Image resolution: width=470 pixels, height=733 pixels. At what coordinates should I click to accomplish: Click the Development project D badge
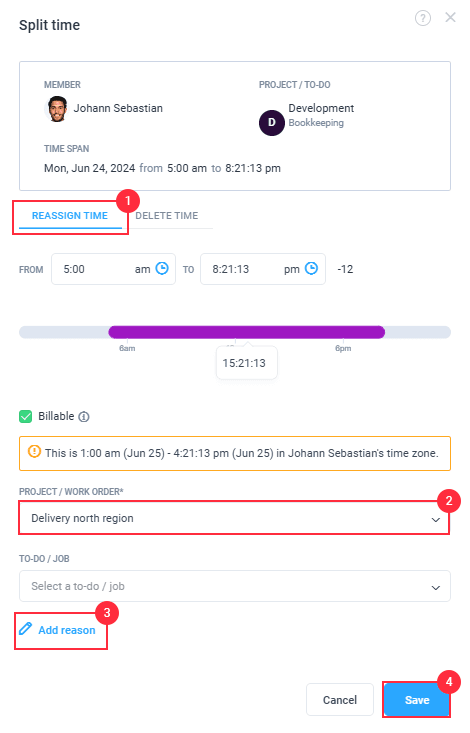click(x=272, y=122)
